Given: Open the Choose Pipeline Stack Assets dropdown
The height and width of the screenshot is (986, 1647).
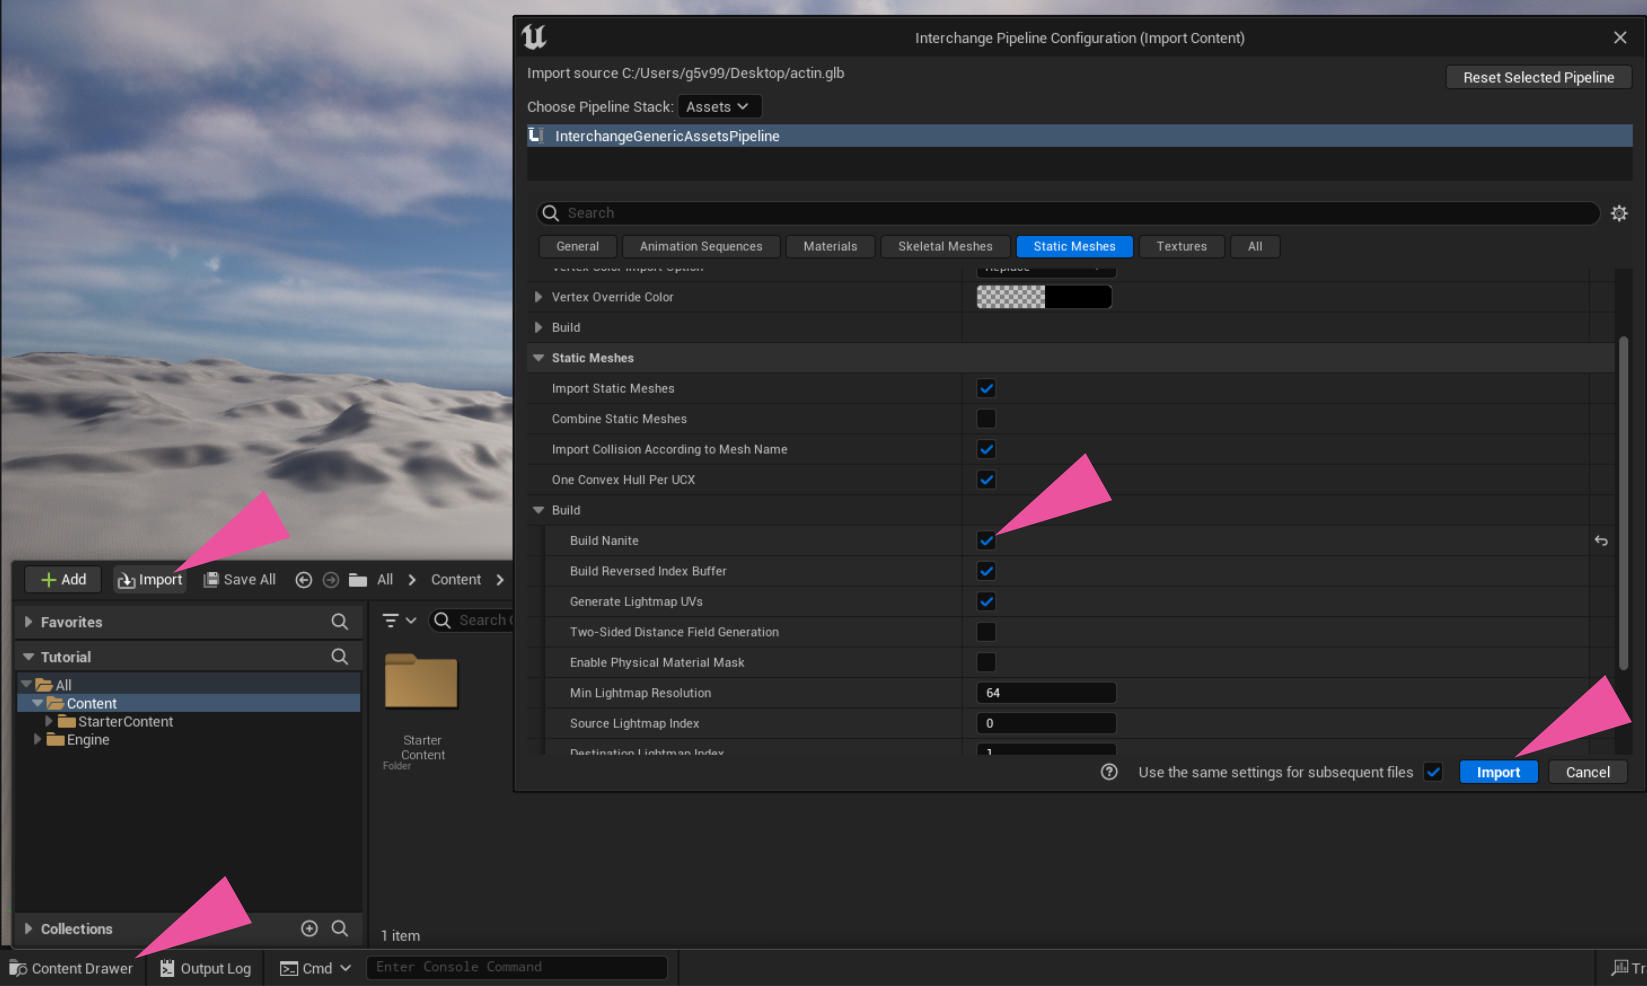Looking at the screenshot, I should coord(718,107).
